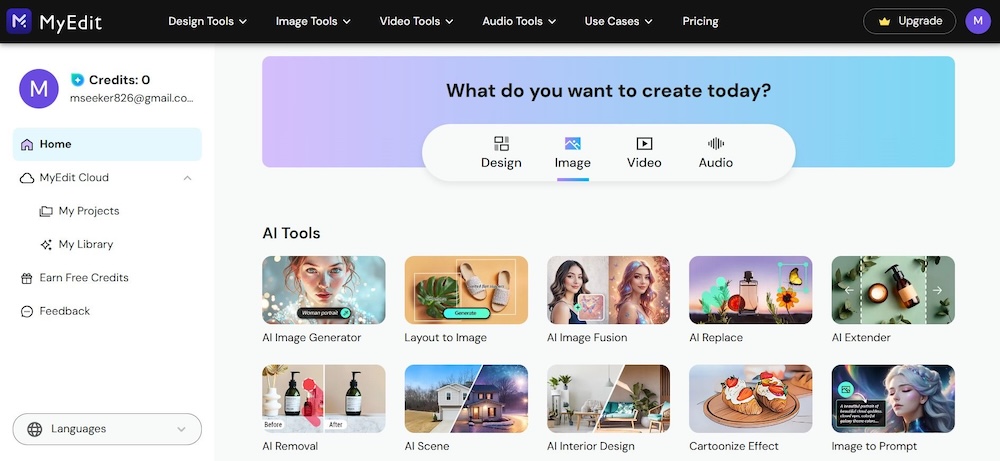Click the credits shield icon

click(x=77, y=80)
